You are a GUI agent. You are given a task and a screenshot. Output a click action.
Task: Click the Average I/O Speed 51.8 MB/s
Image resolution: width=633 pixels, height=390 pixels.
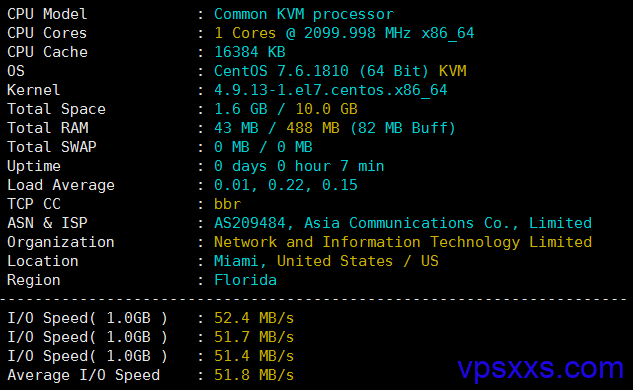254,375
